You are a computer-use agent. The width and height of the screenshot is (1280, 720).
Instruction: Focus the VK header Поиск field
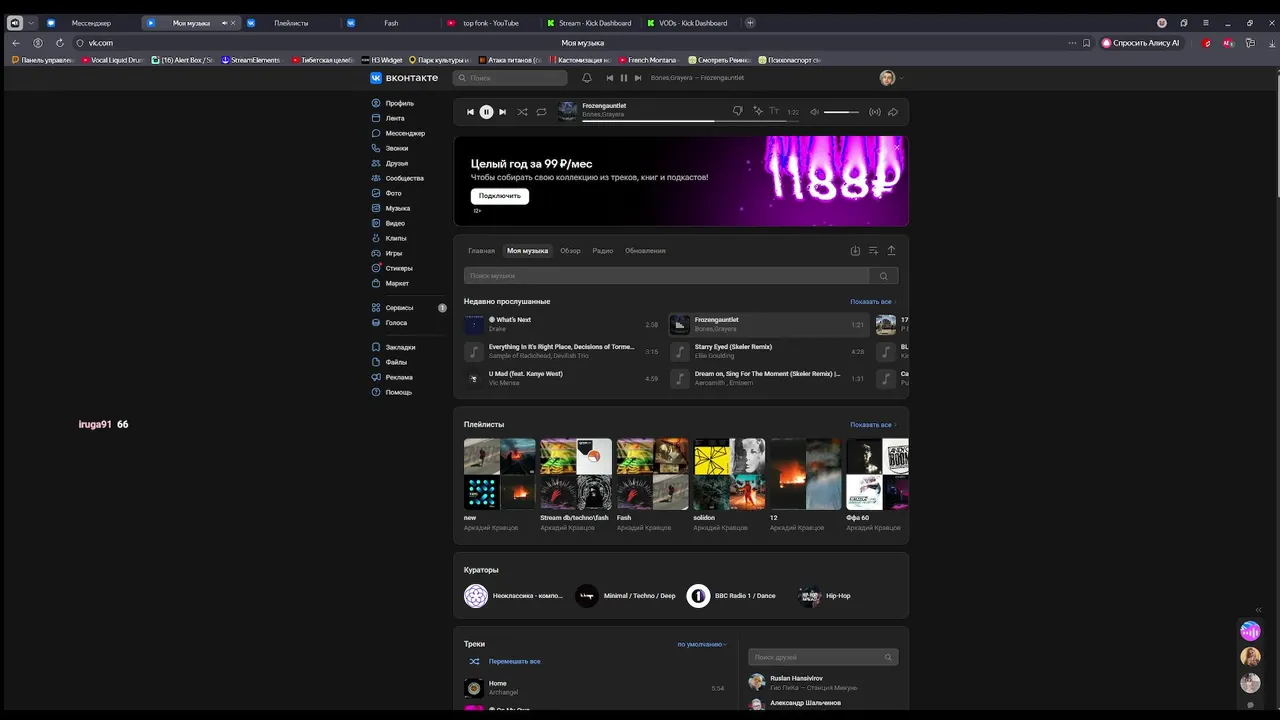pyautogui.click(x=510, y=78)
